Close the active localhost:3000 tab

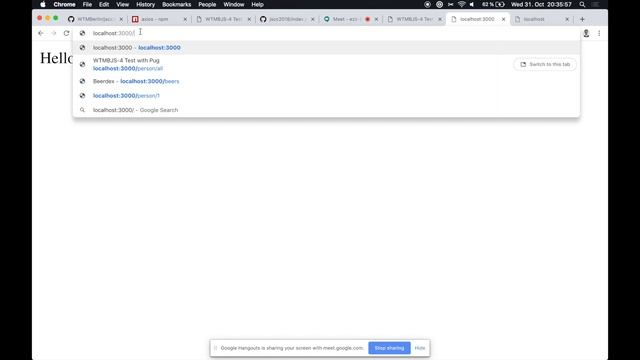(503, 19)
